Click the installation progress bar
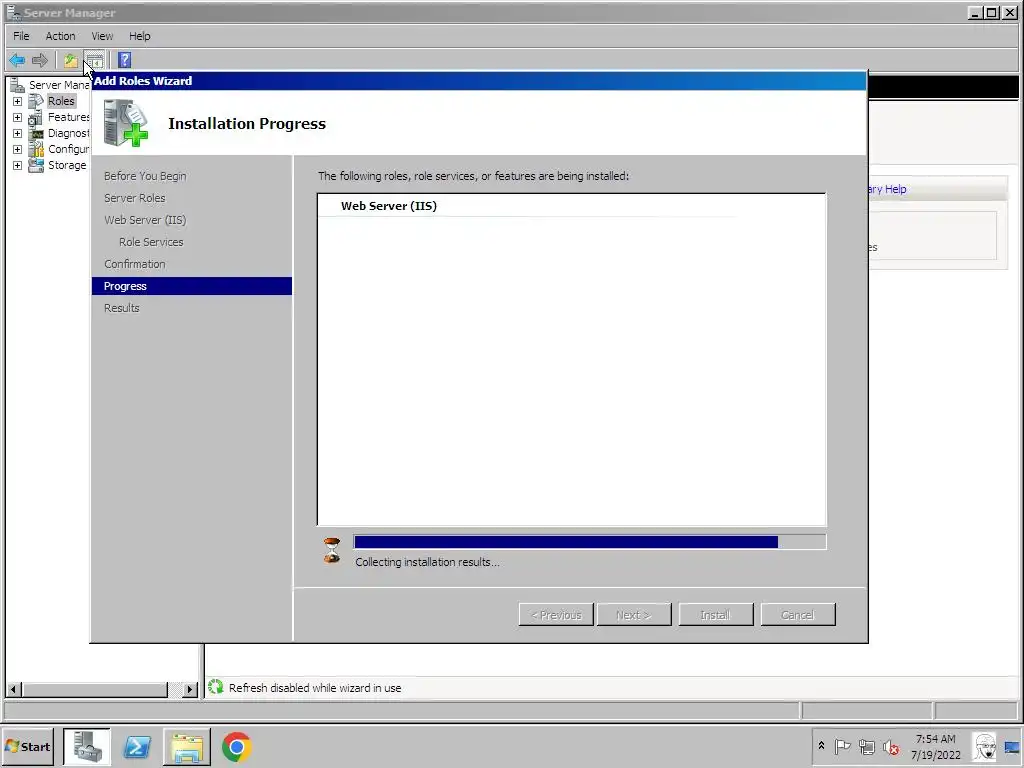Screen dimensions: 1024x768 click(590, 542)
